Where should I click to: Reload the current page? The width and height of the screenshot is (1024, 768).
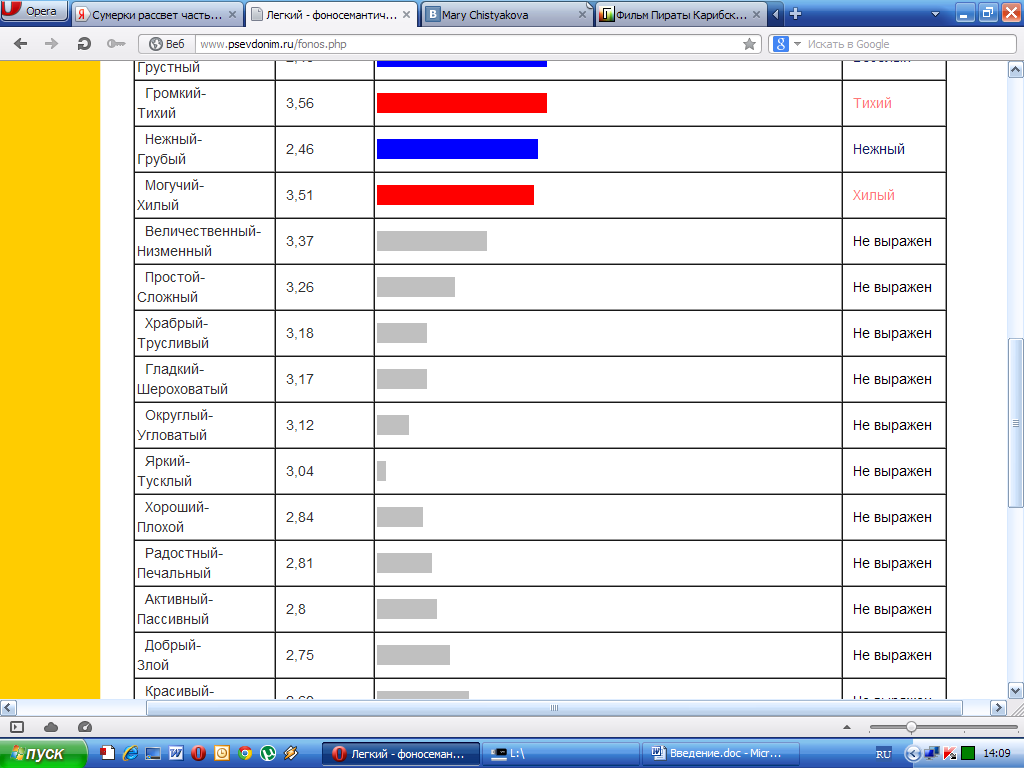[x=84, y=44]
